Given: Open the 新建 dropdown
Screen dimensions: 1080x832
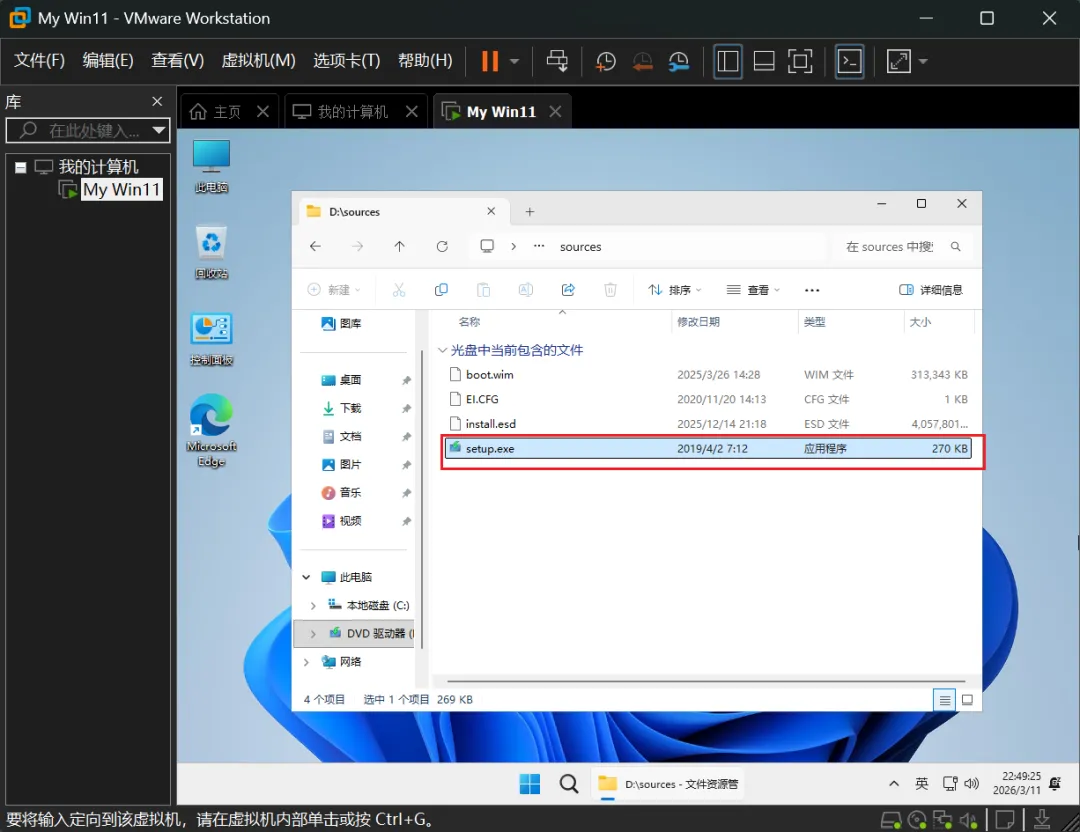Looking at the screenshot, I should 334,290.
